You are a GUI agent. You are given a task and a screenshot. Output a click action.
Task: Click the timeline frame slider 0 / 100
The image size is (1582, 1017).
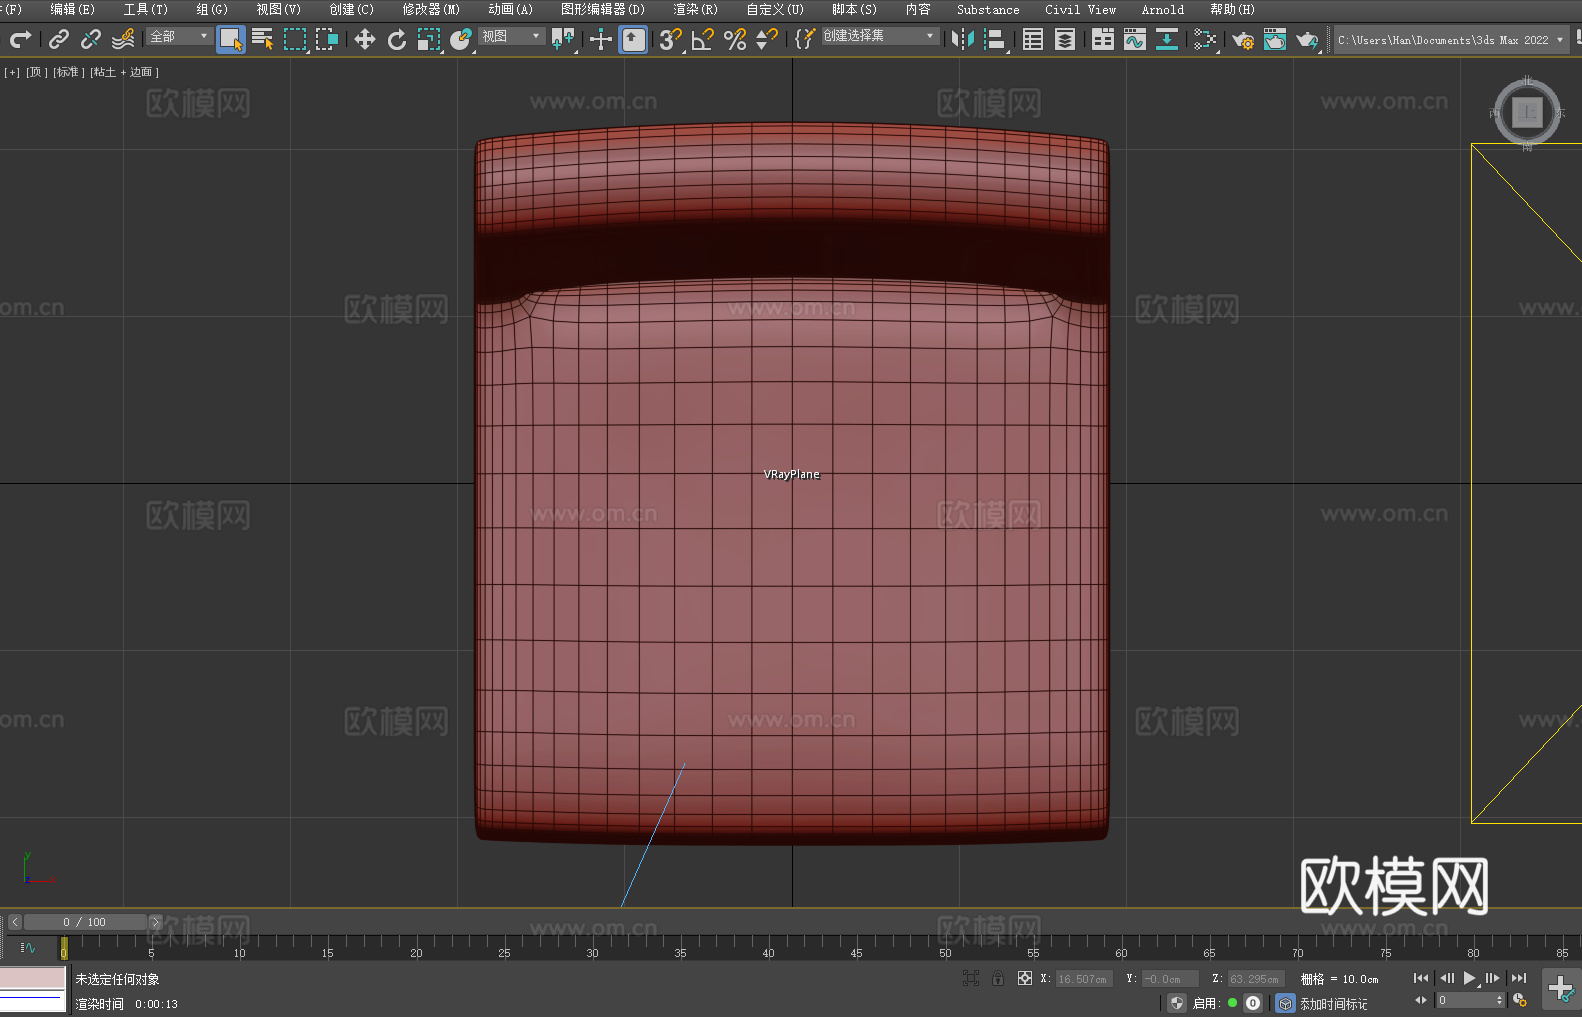(x=85, y=922)
